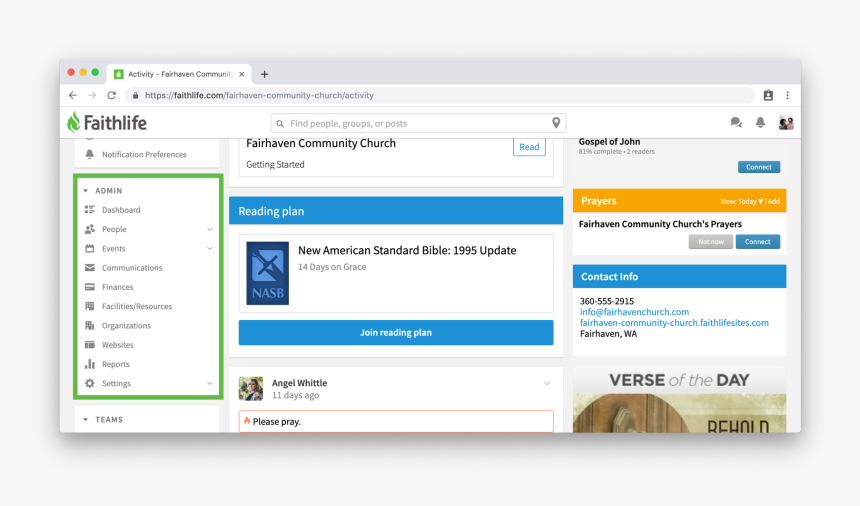Select Finances in admin menu

pyautogui.click(x=117, y=287)
